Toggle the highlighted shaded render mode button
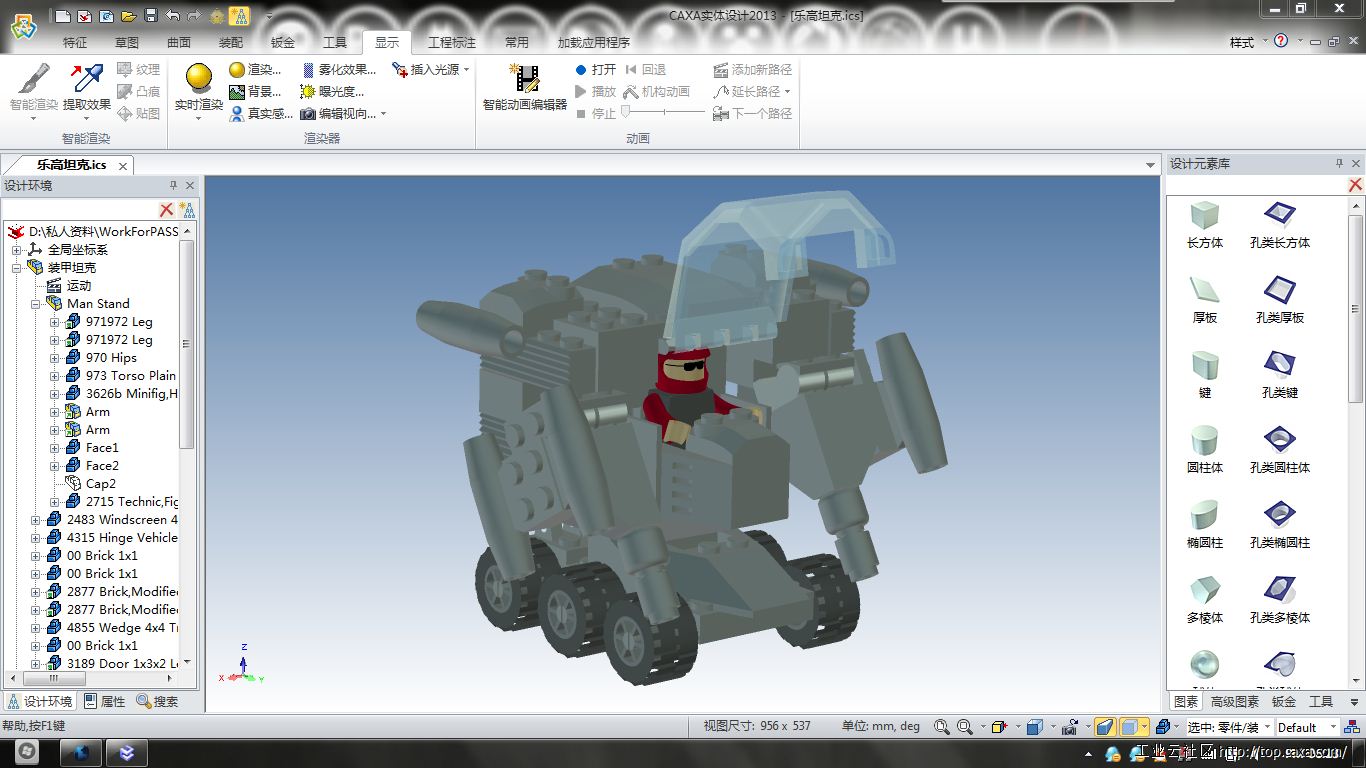The height and width of the screenshot is (768, 1366). tap(1105, 727)
